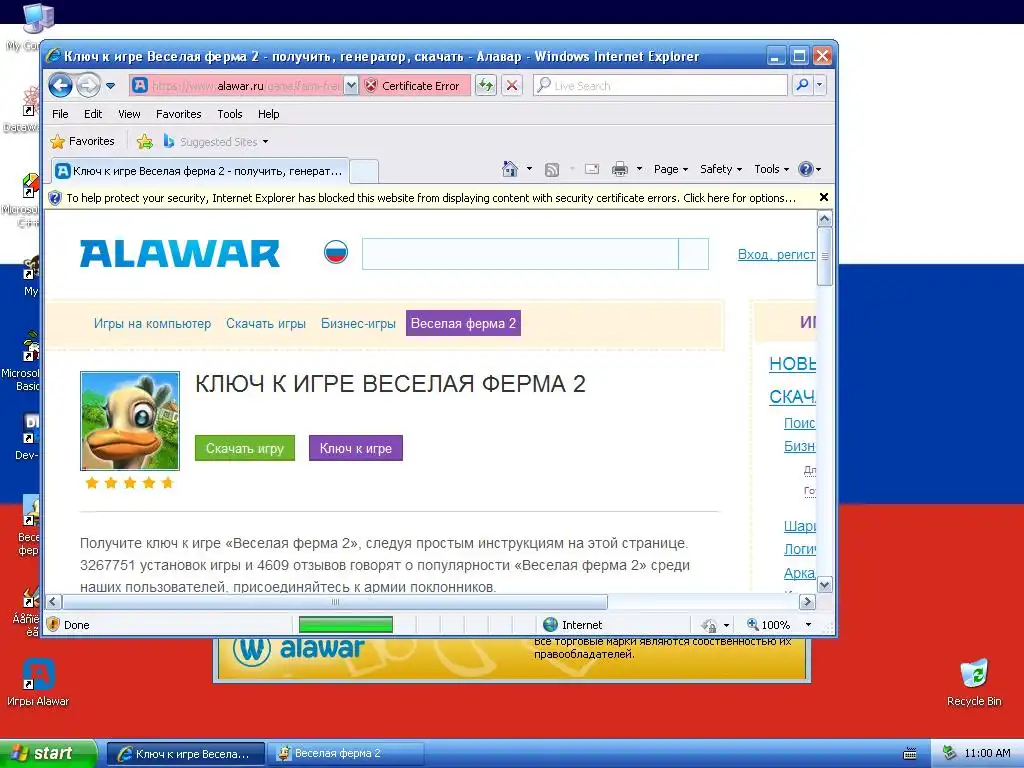Open the Recycle Bin desktop icon
This screenshot has width=1024, height=768.
point(974,682)
